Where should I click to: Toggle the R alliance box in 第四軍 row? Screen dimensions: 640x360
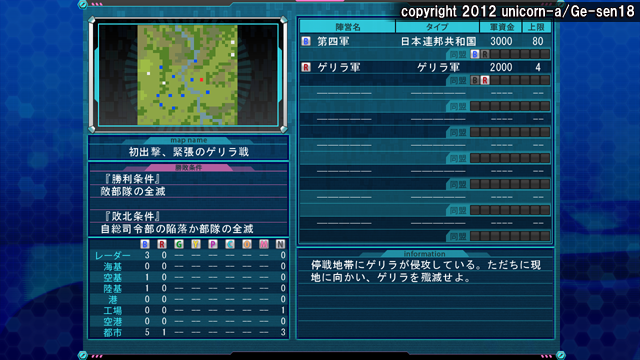coord(485,54)
